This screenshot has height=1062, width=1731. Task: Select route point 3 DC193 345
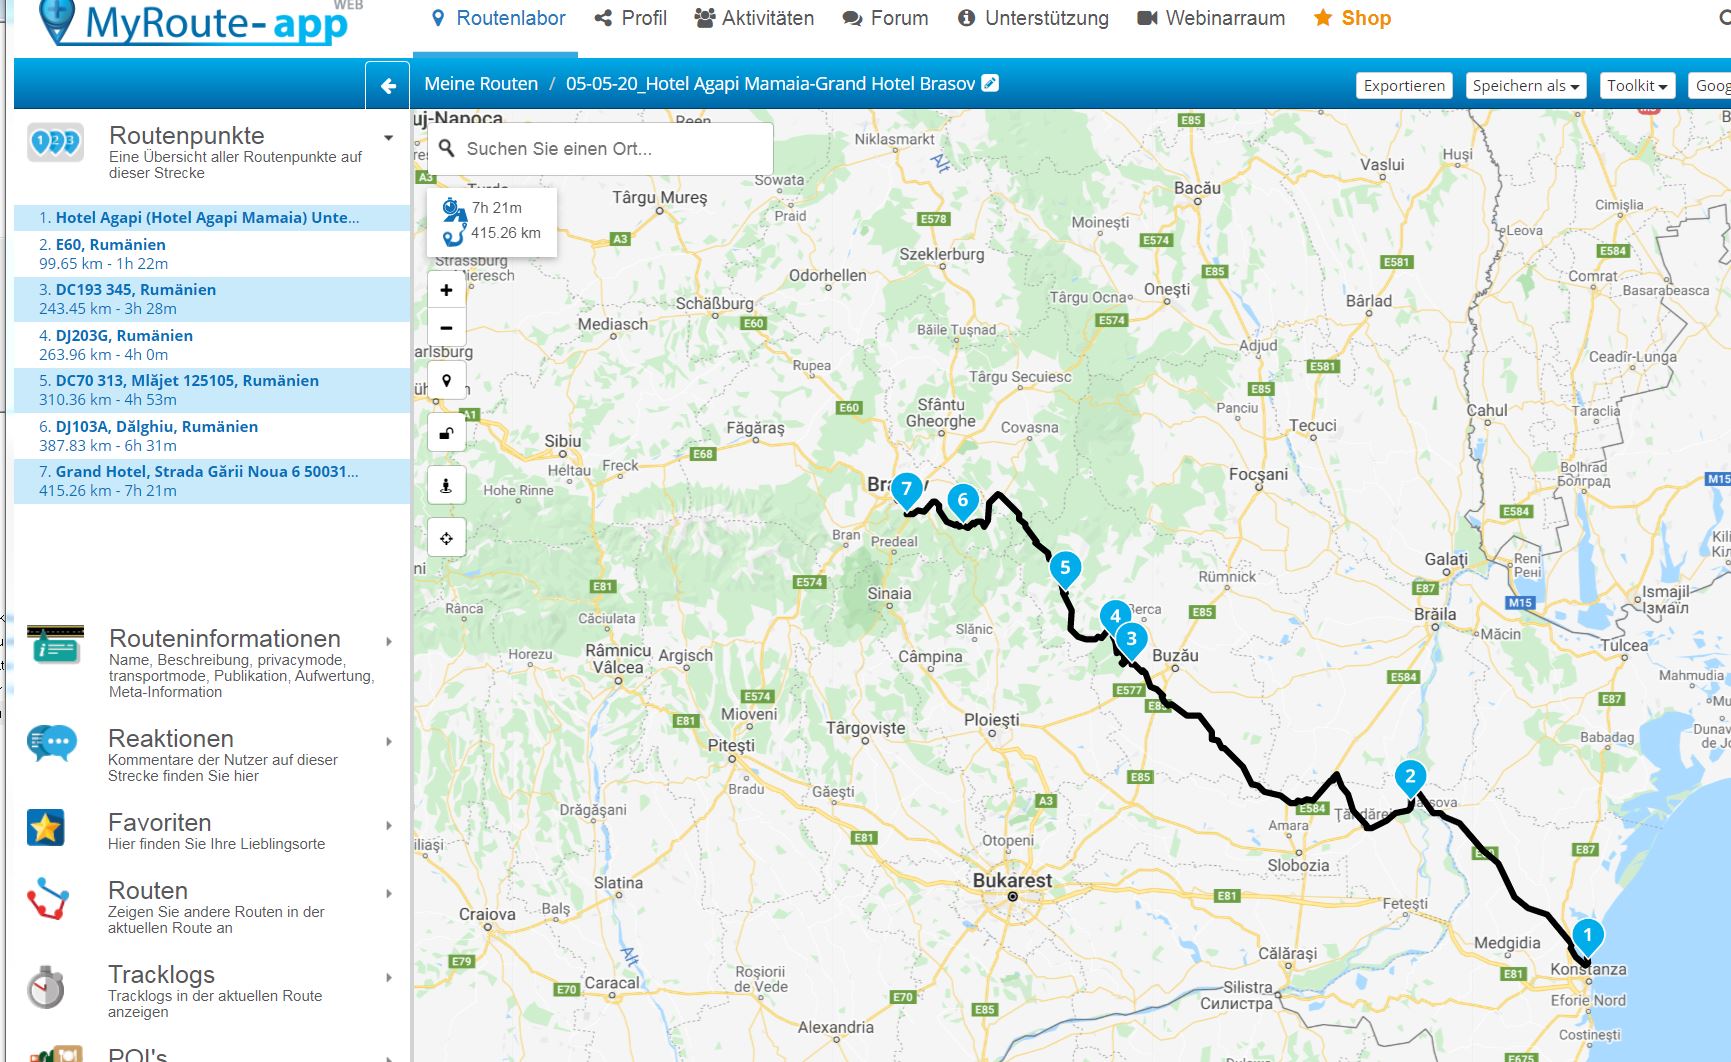(135, 290)
